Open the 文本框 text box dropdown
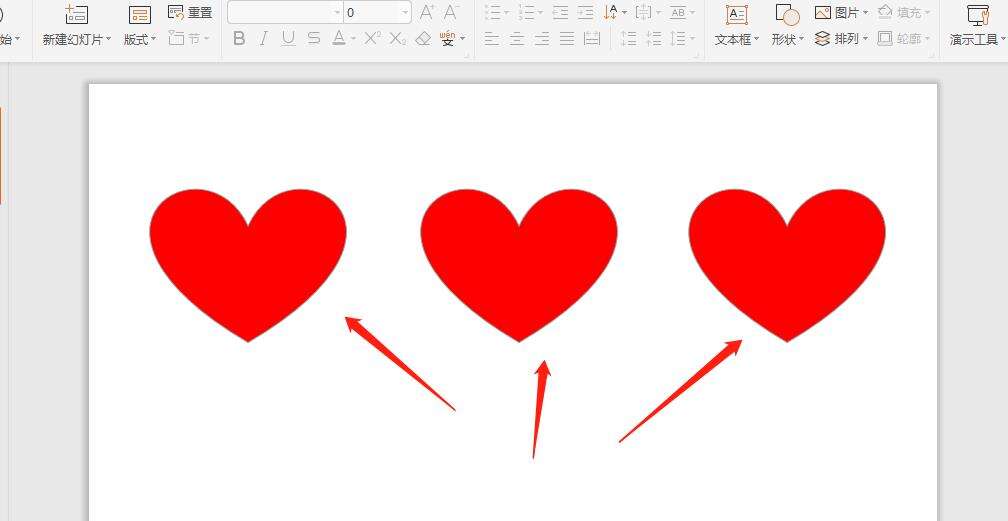This screenshot has width=1008, height=521. (x=757, y=39)
